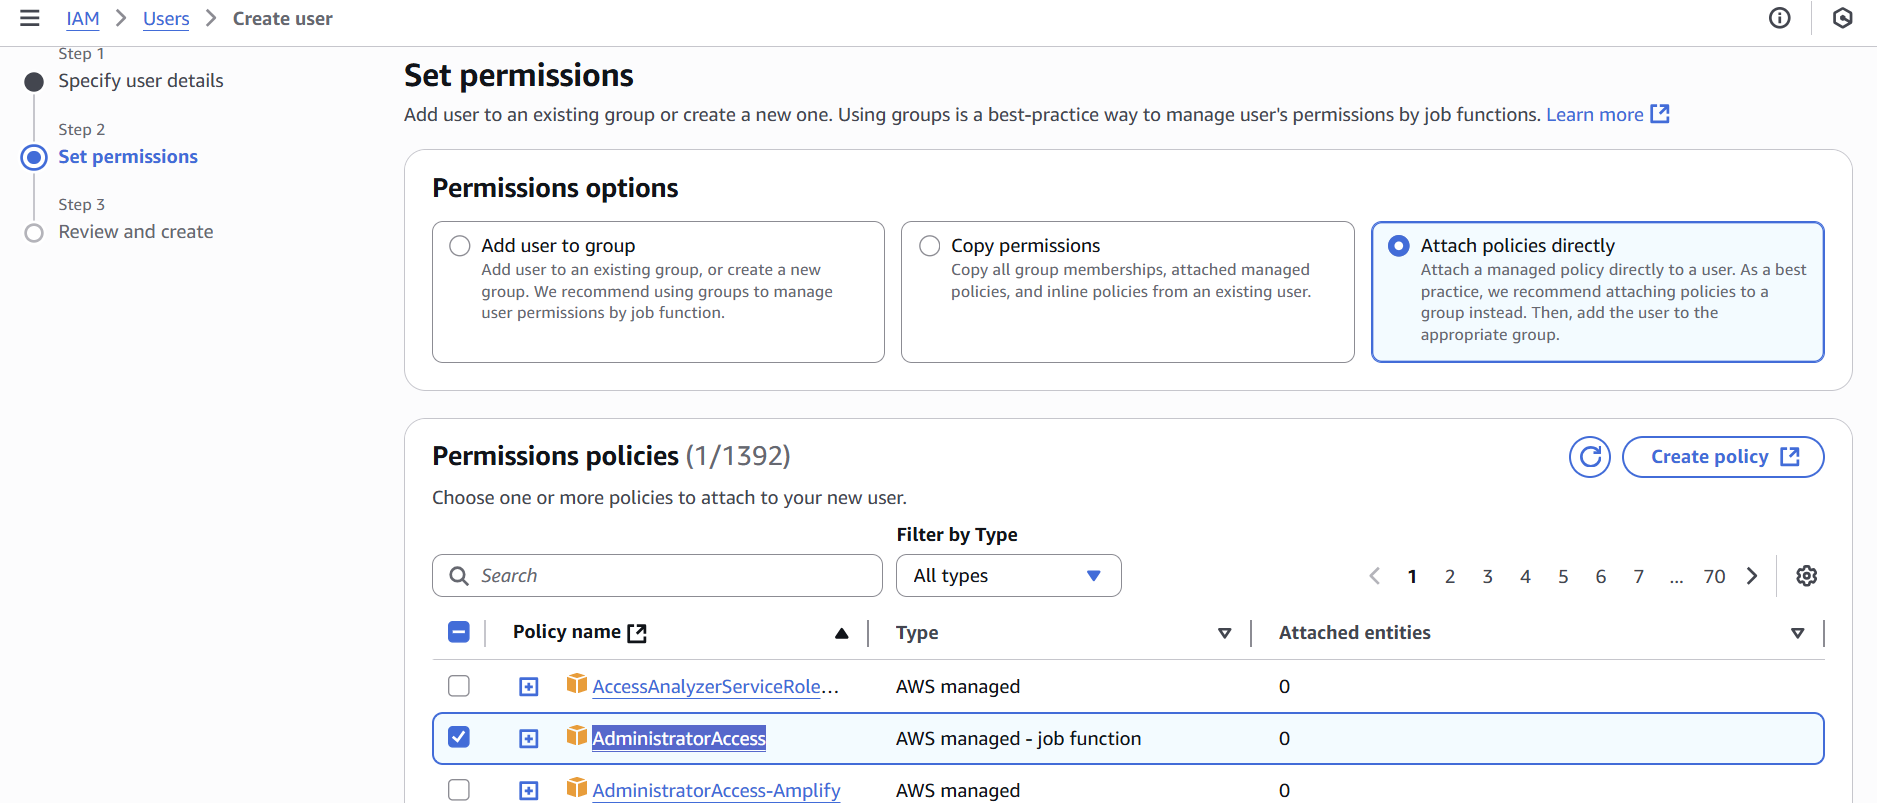Uncheck the AdministratorAccess policy checkbox
Viewport: 1877px width, 803px height.
click(459, 737)
